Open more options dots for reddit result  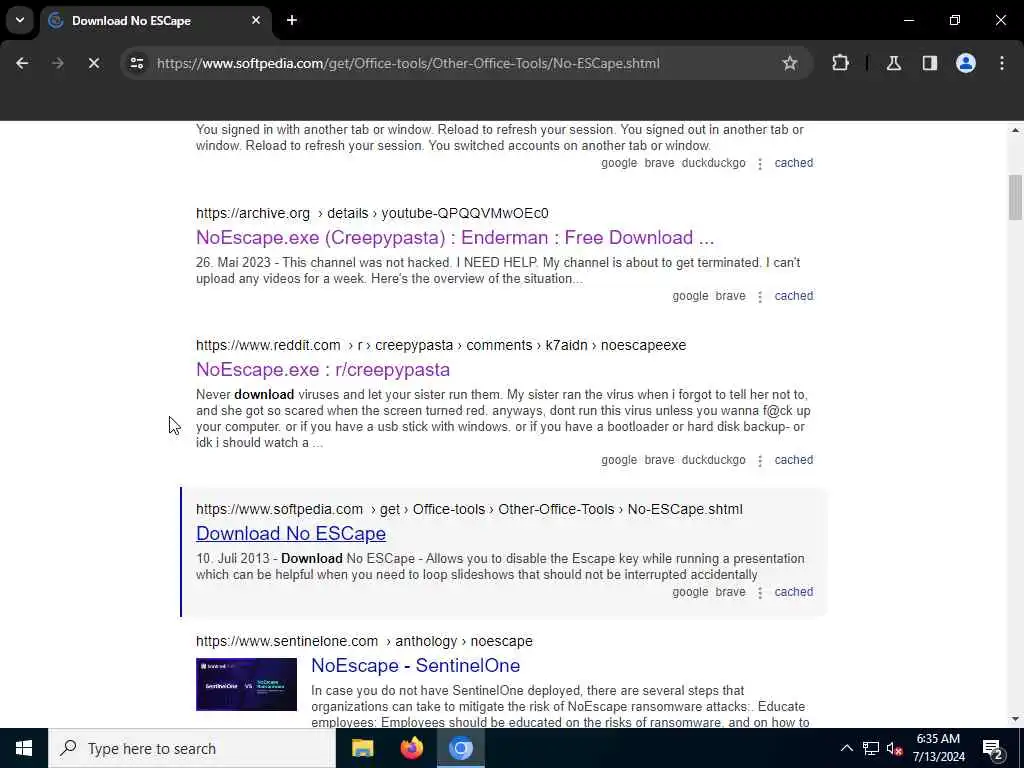pyautogui.click(x=760, y=460)
